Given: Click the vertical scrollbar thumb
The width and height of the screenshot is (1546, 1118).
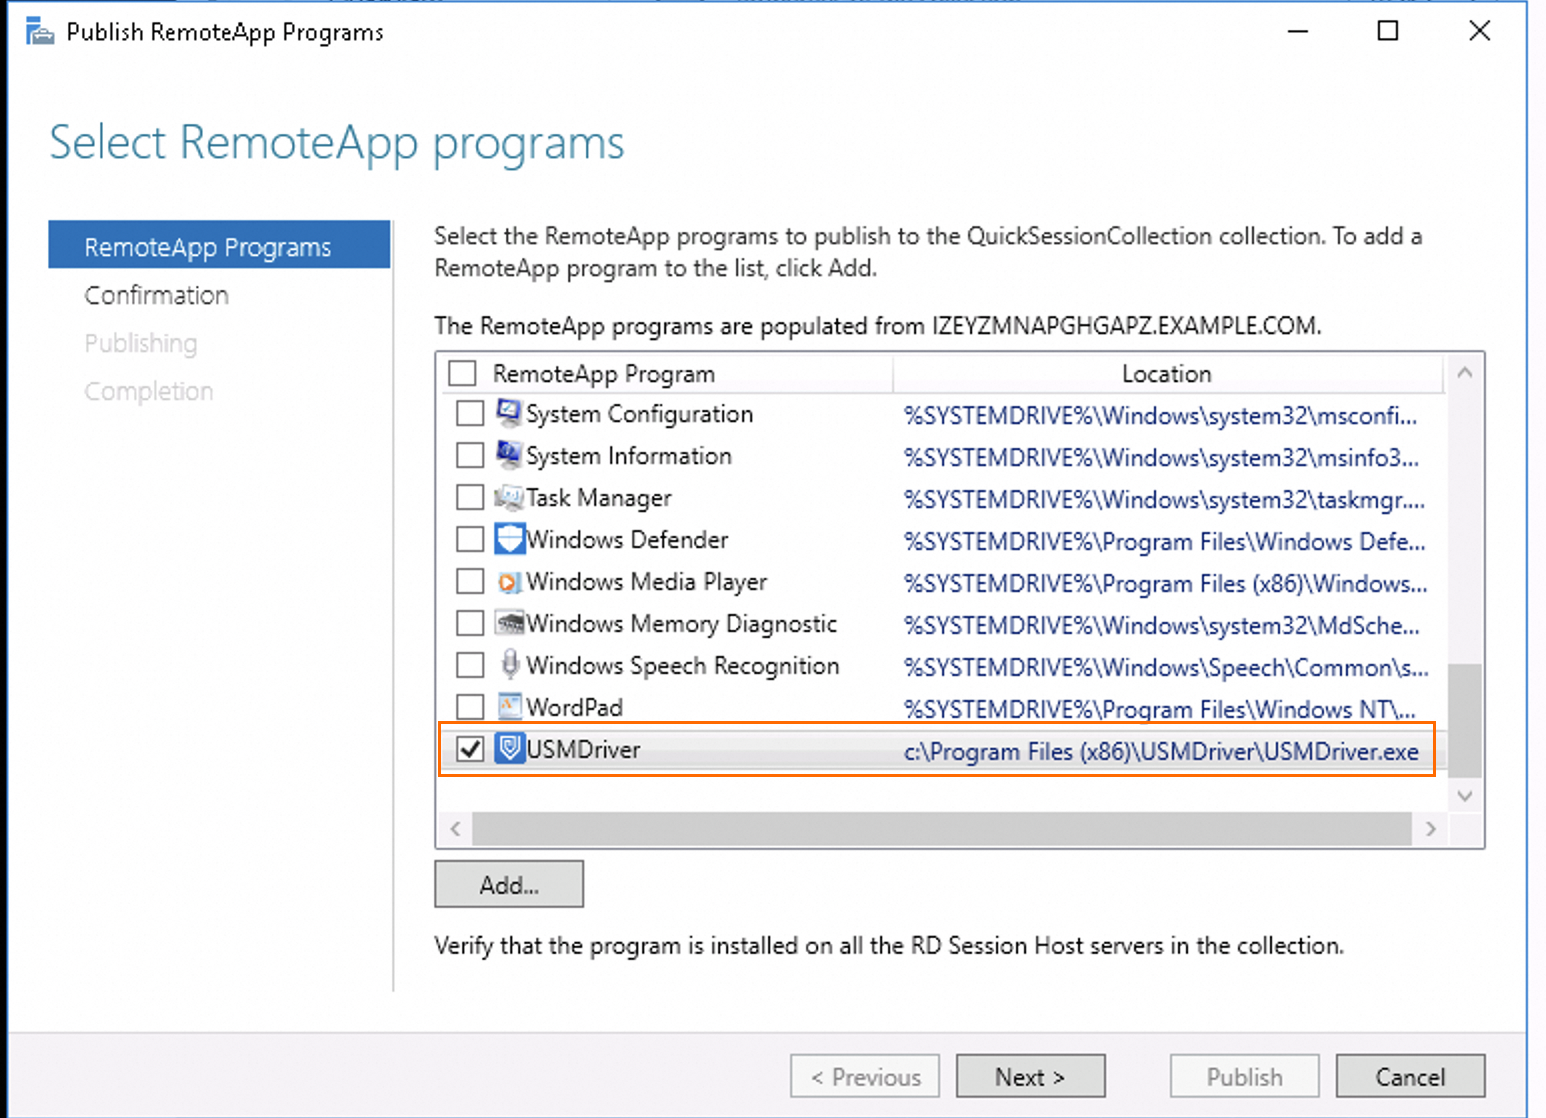Looking at the screenshot, I should pyautogui.click(x=1465, y=720).
